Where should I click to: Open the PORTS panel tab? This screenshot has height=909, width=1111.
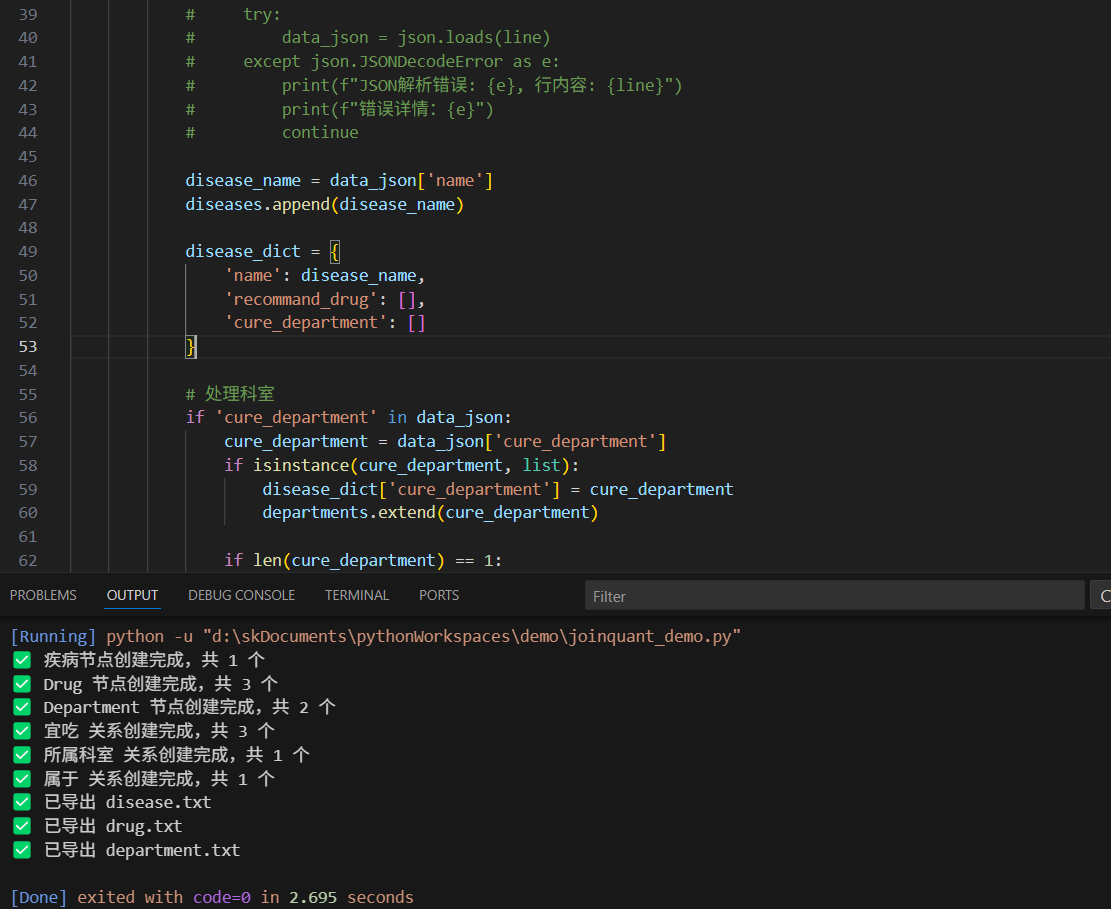(x=439, y=595)
